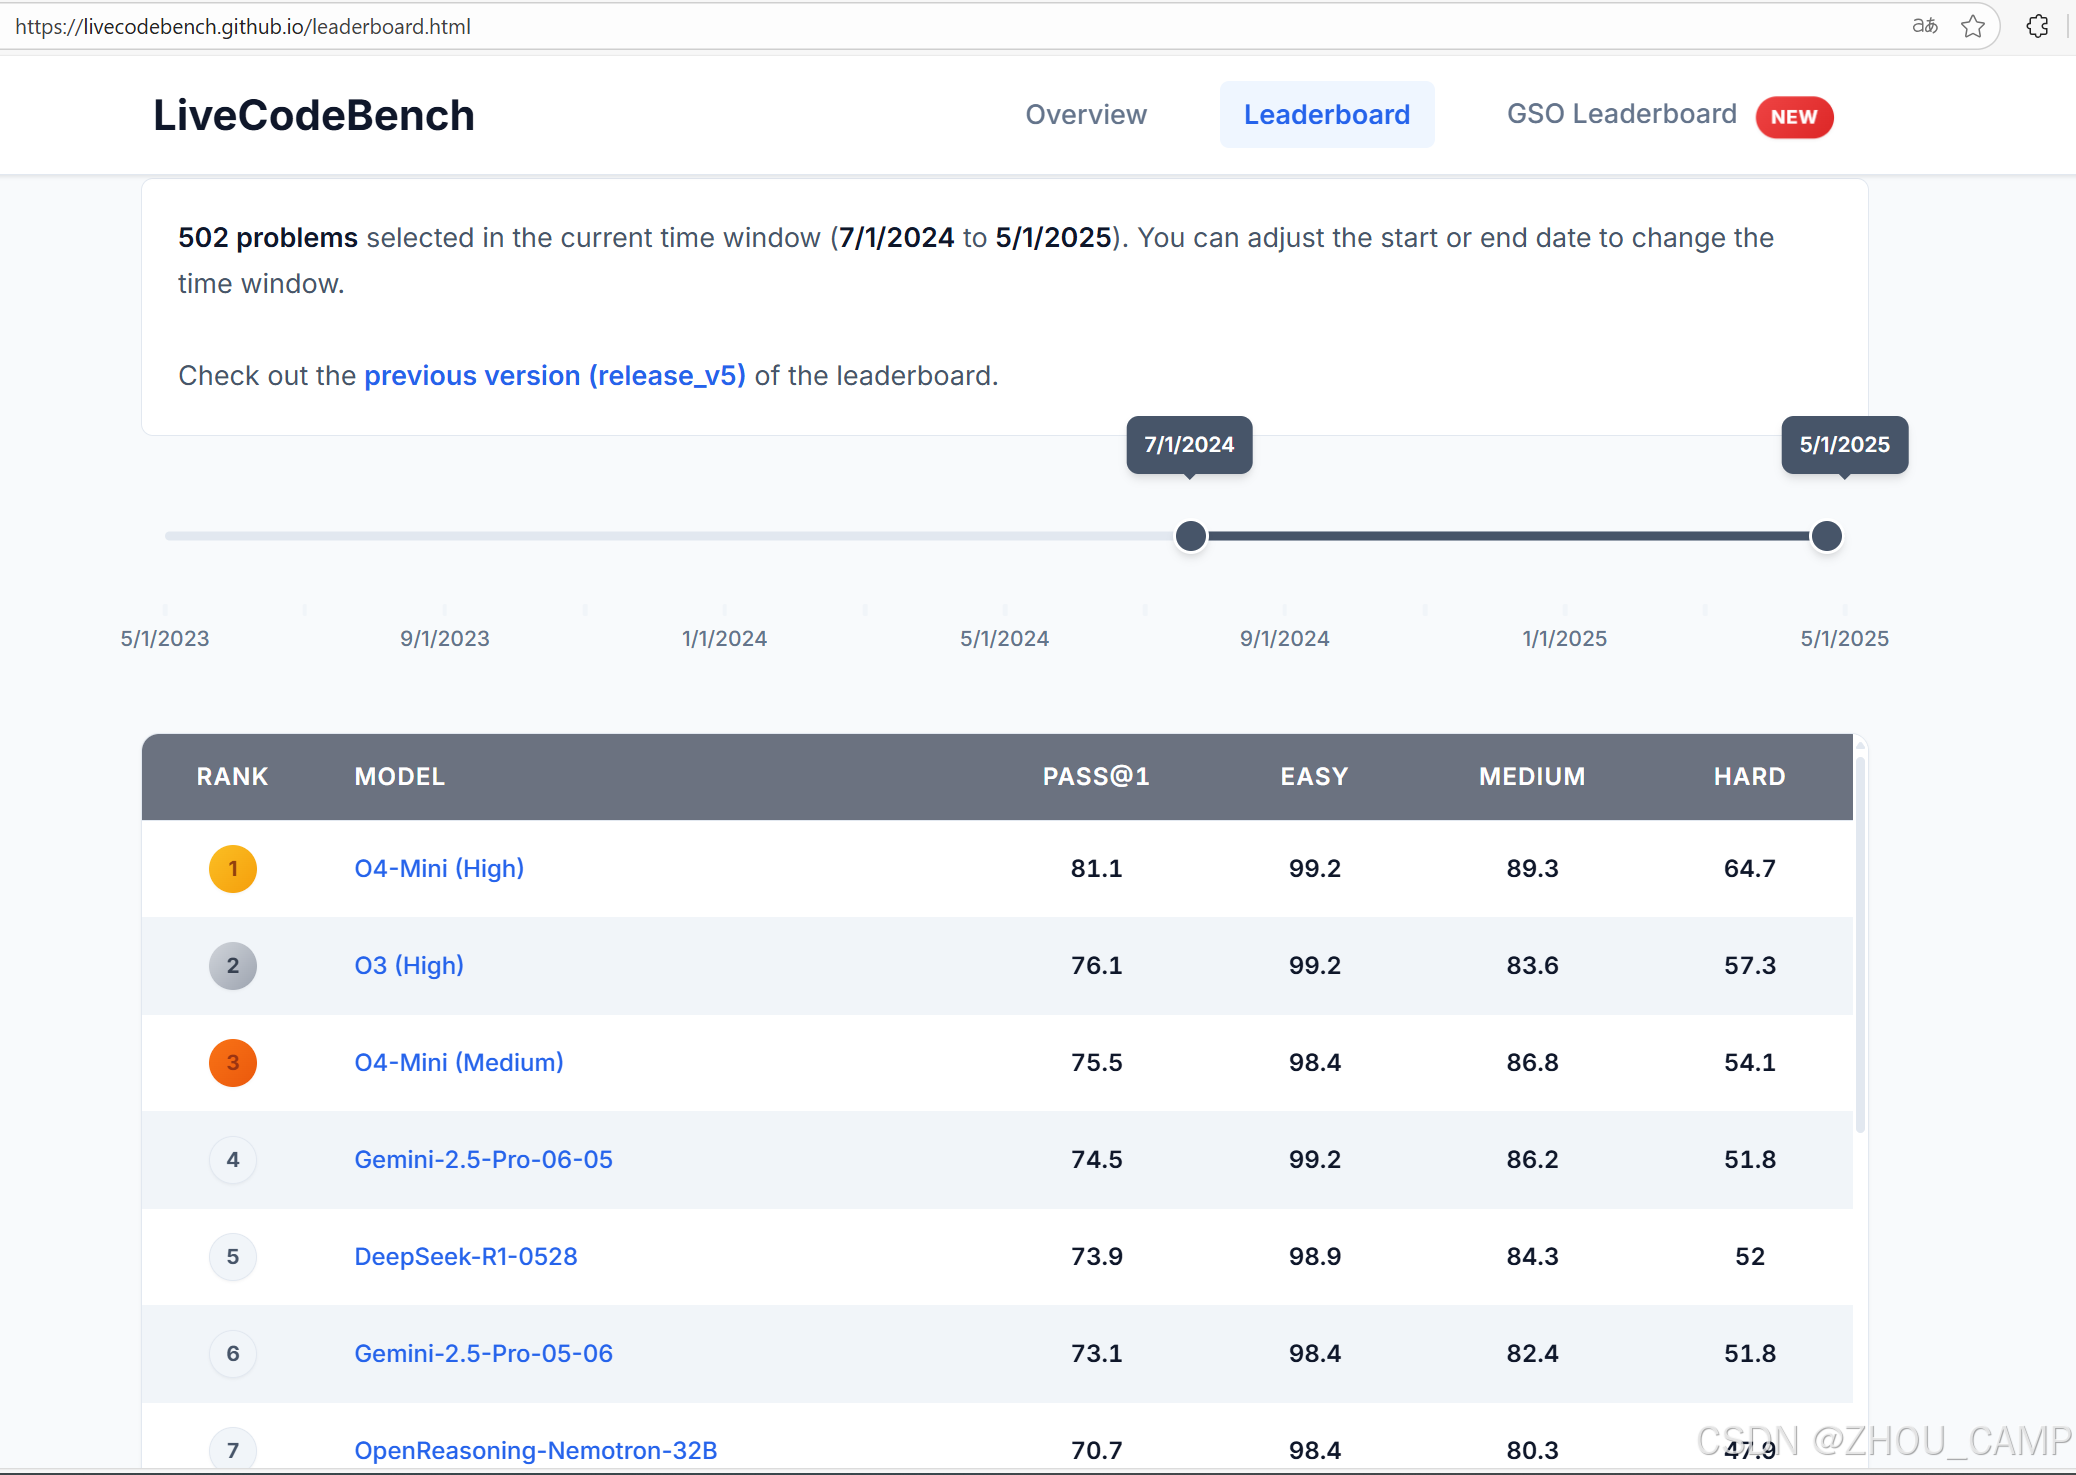
Task: Click the 7/1/2024 slider tooltip
Action: [1189, 445]
